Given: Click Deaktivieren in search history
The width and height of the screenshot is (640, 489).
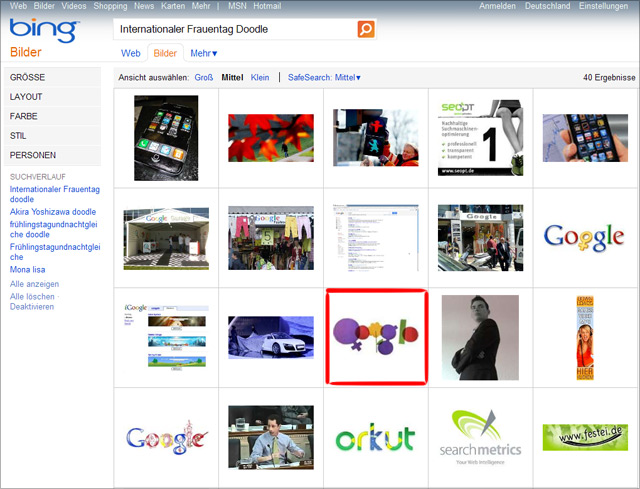Looking at the screenshot, I should [32, 307].
